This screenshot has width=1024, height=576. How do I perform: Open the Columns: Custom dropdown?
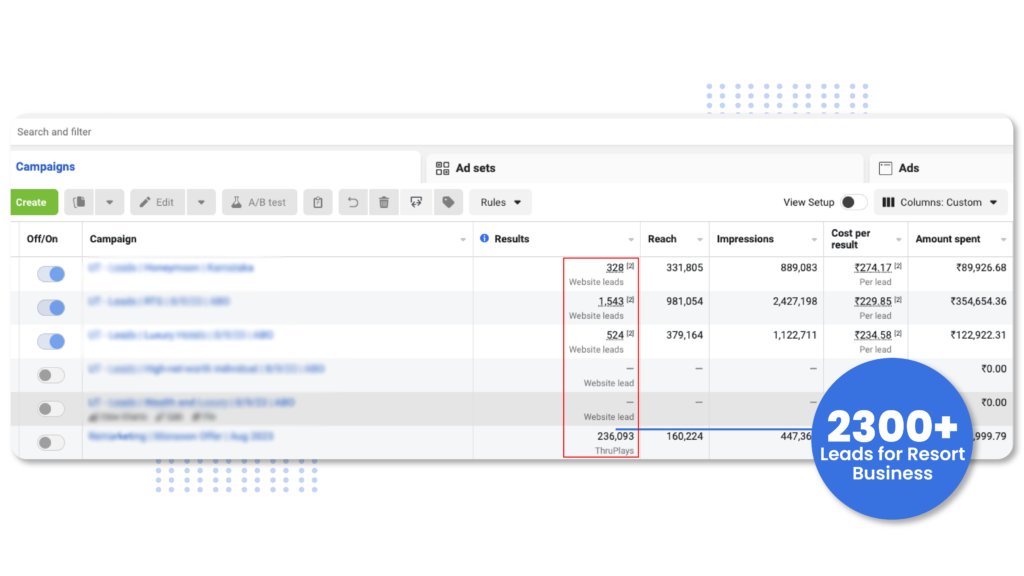click(940, 202)
